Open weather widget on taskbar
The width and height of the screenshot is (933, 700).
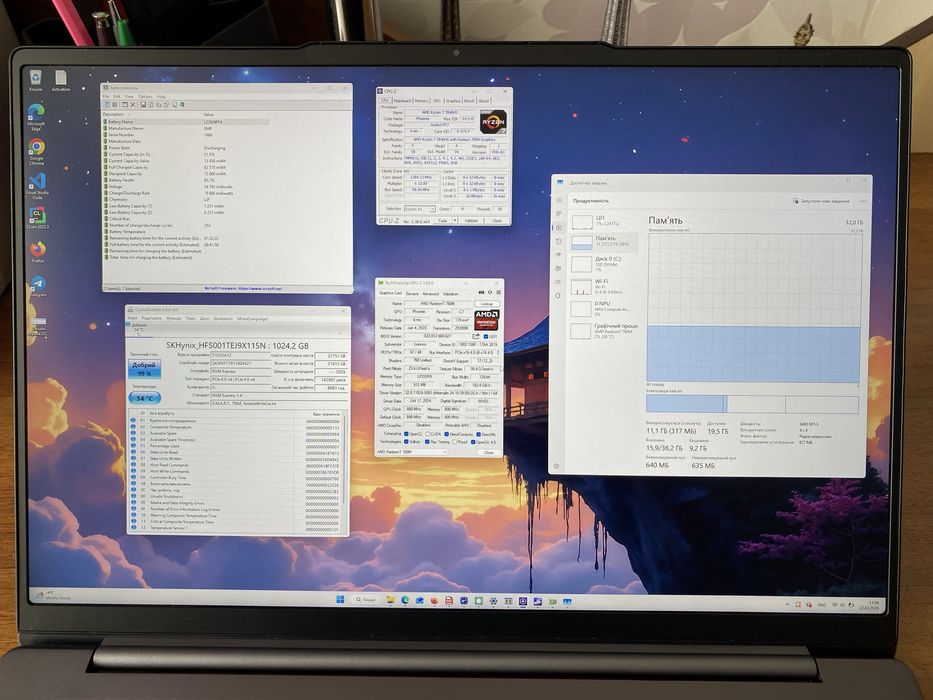click(x=54, y=595)
